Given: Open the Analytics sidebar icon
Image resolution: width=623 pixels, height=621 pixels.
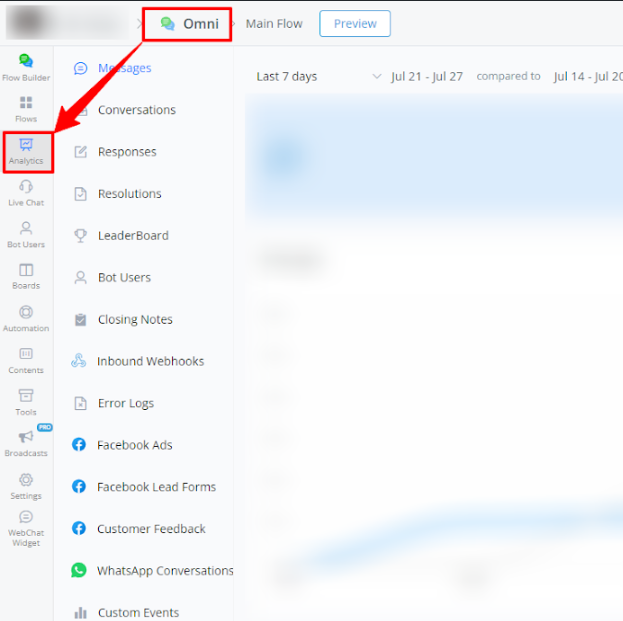Looking at the screenshot, I should pyautogui.click(x=26, y=150).
